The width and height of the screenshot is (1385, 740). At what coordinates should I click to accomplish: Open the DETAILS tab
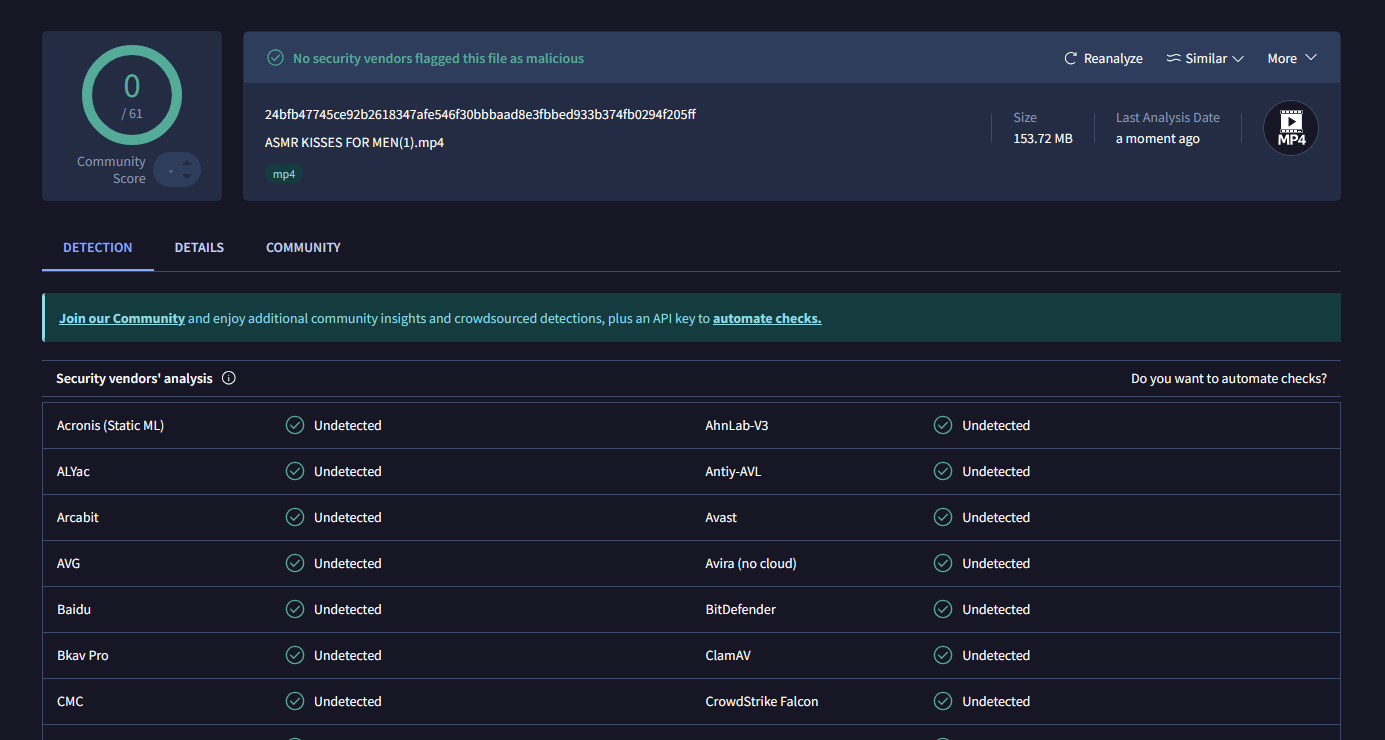point(199,248)
